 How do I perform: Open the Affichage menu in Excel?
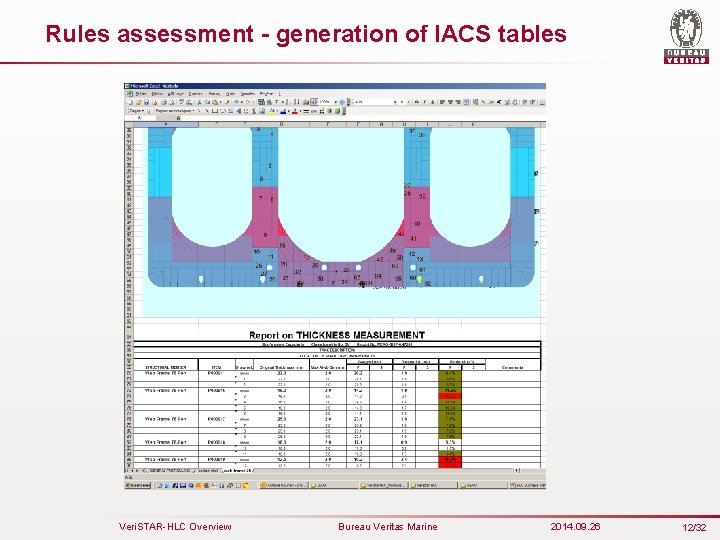176,94
